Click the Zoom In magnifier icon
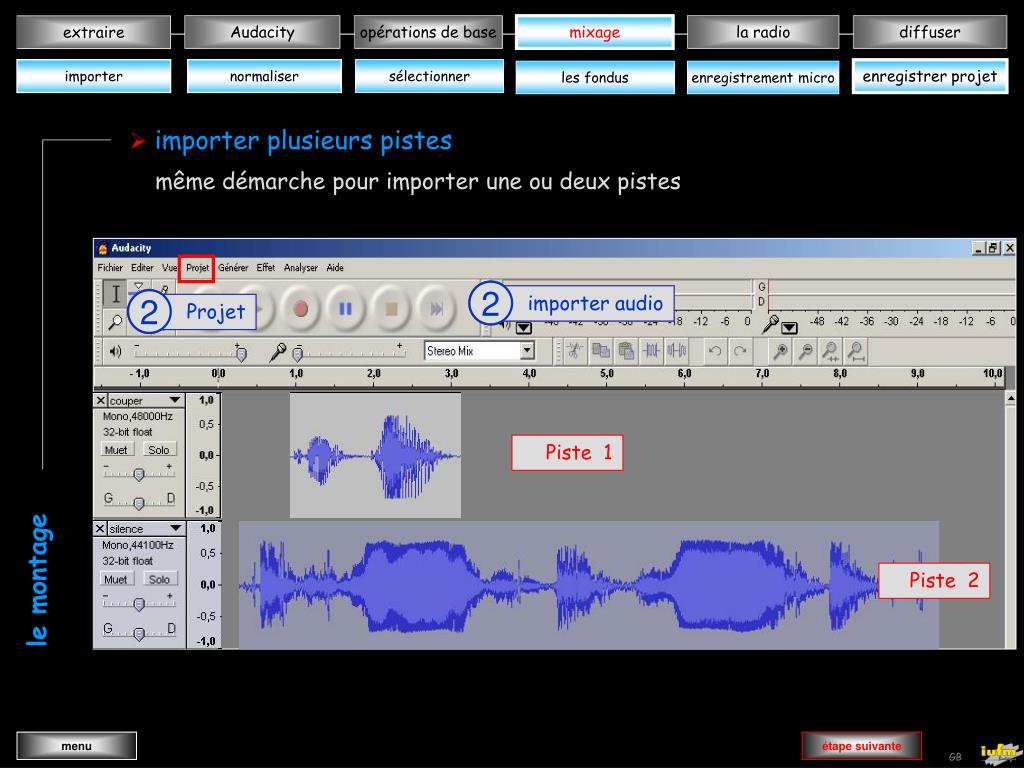 [780, 351]
